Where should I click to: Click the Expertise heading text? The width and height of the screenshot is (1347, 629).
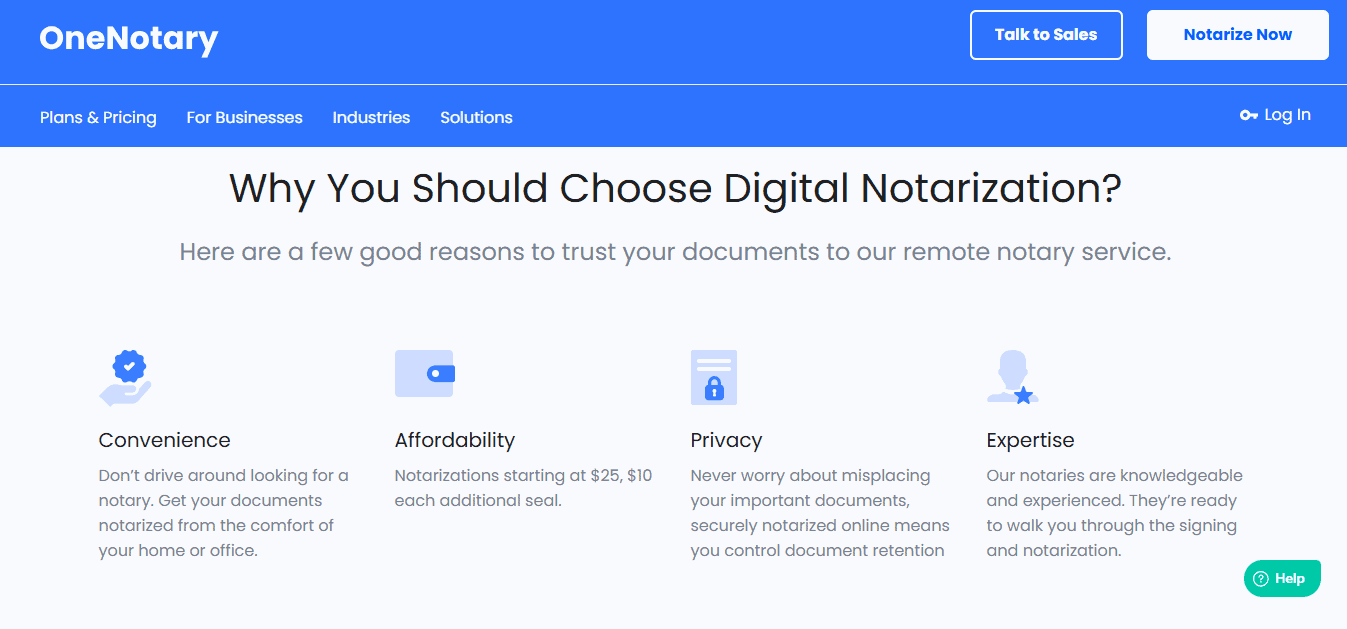[x=1030, y=440]
